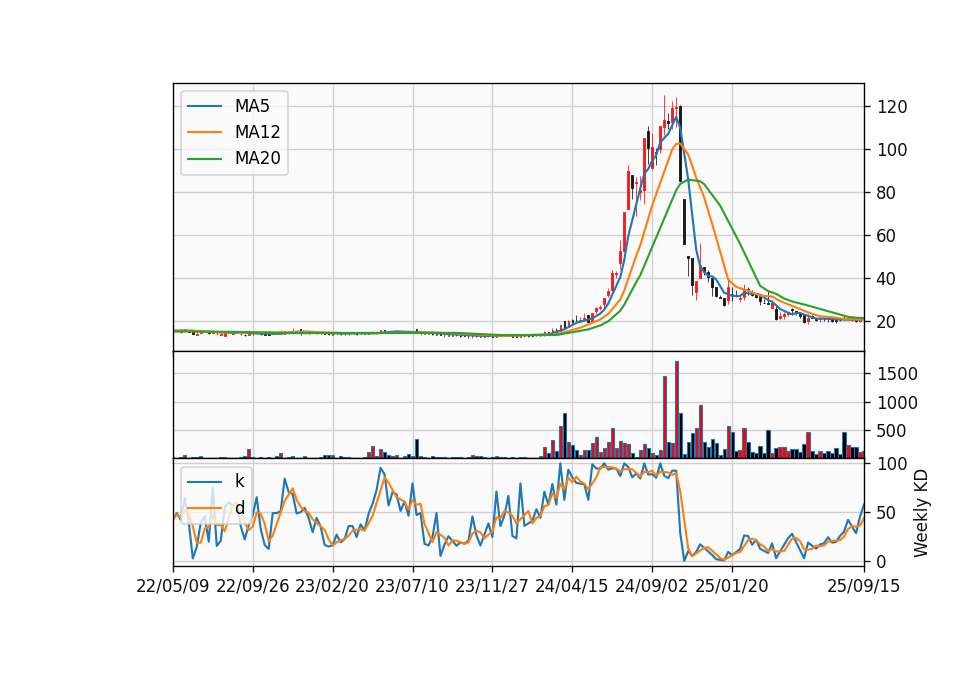Click the 25/01/20 date tick label
The height and width of the screenshot is (690, 960).
[732, 586]
